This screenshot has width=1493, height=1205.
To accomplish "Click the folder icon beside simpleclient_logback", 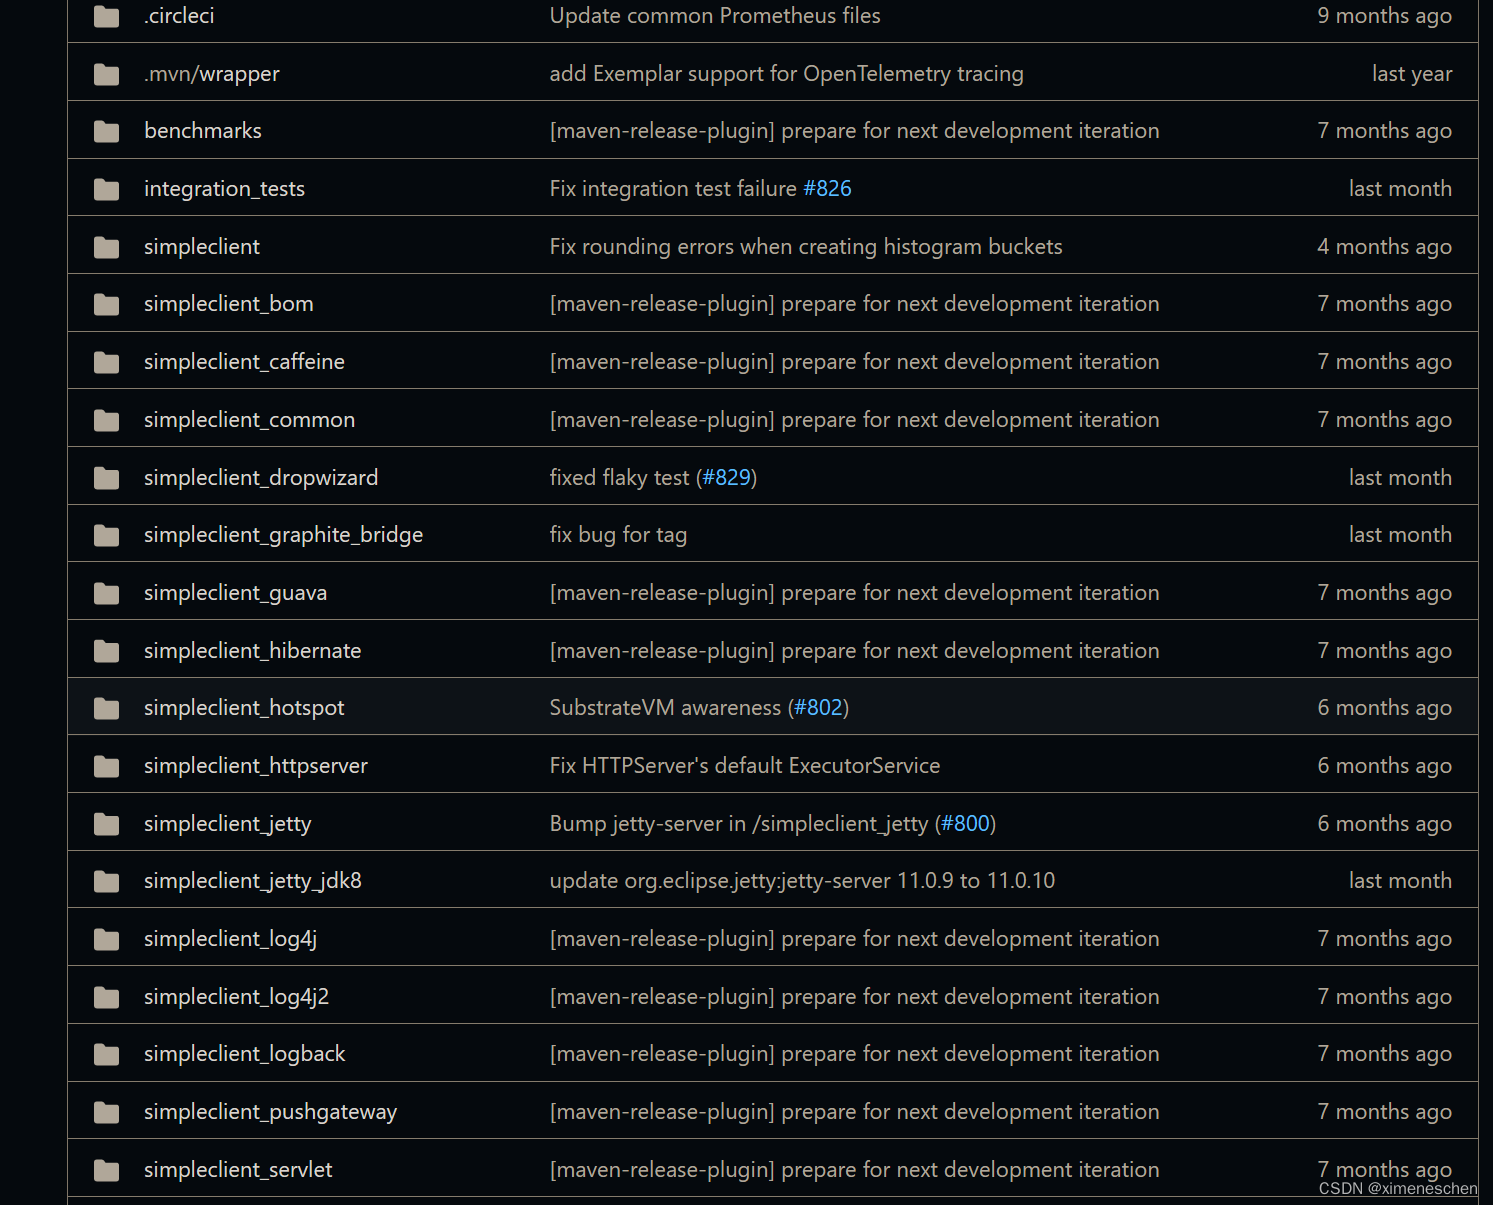I will point(106,1054).
